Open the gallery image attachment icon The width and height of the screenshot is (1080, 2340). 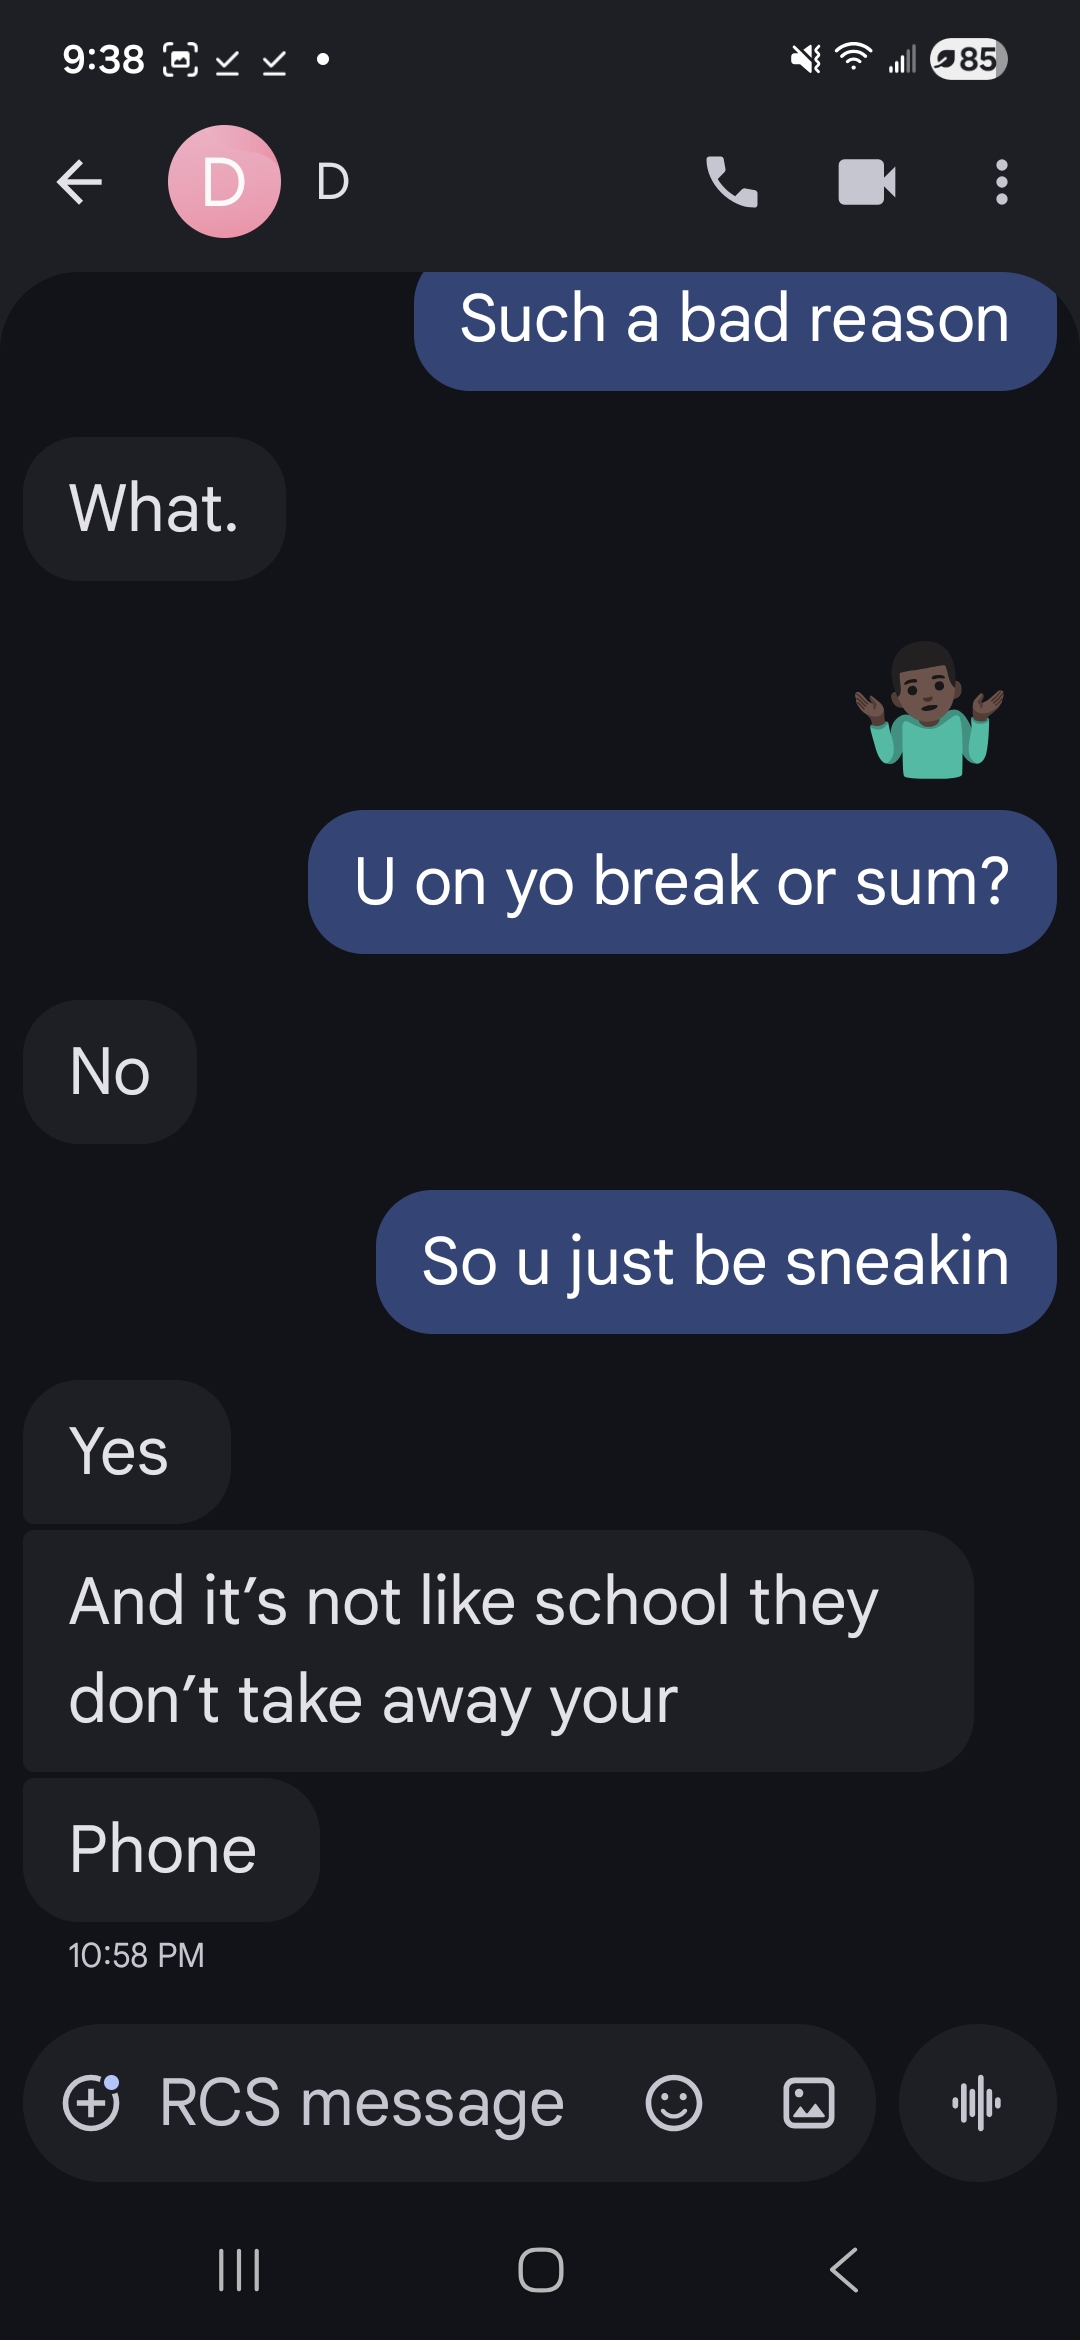(x=808, y=2103)
